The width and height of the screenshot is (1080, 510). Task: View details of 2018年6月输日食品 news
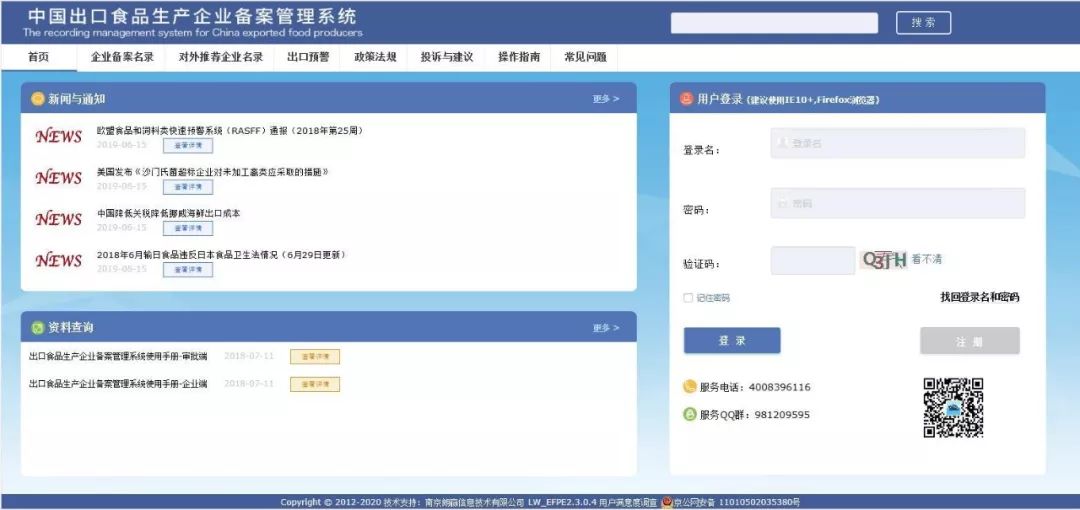pos(188,270)
